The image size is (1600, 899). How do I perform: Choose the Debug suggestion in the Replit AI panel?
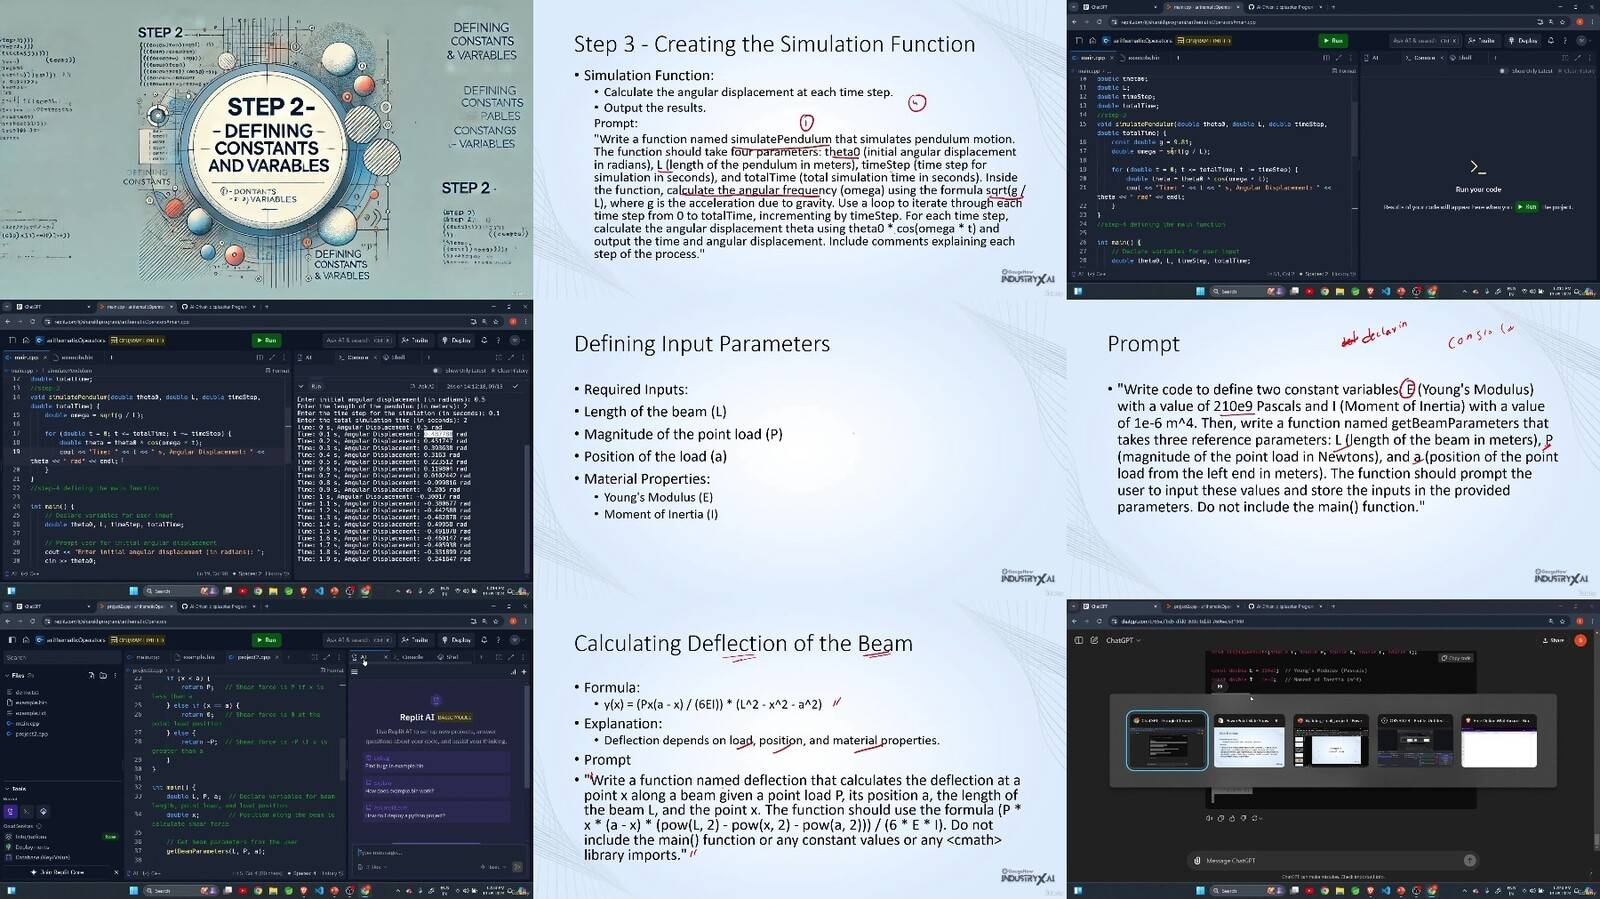pyautogui.click(x=436, y=761)
